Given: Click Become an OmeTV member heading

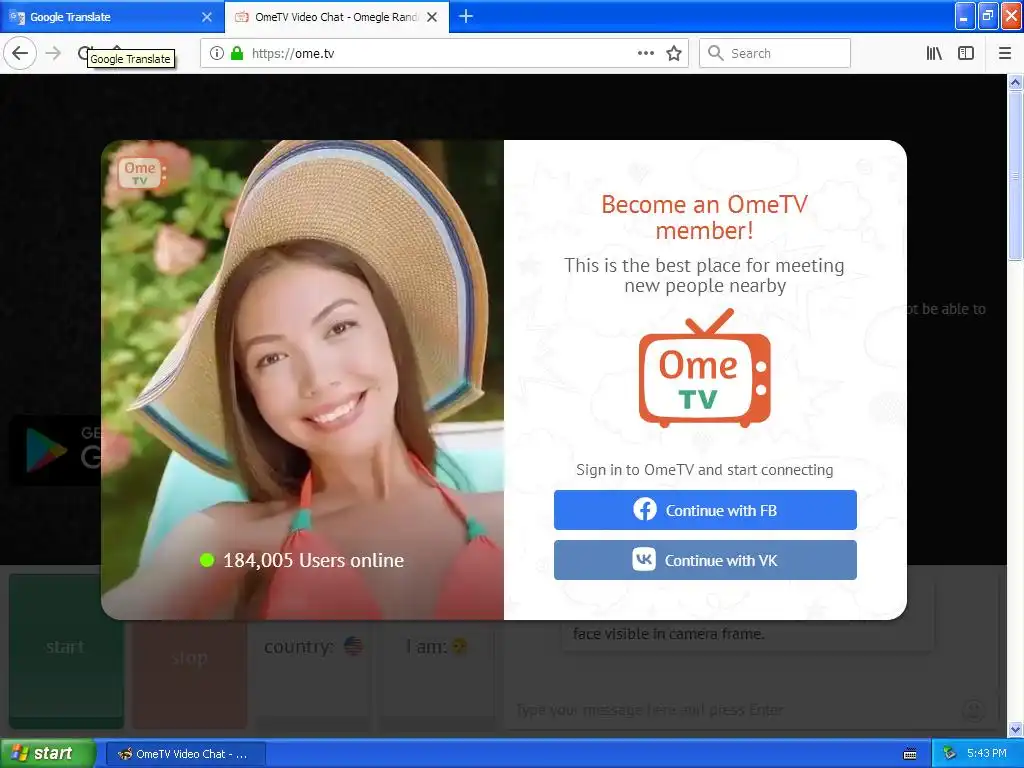Looking at the screenshot, I should (x=704, y=217).
